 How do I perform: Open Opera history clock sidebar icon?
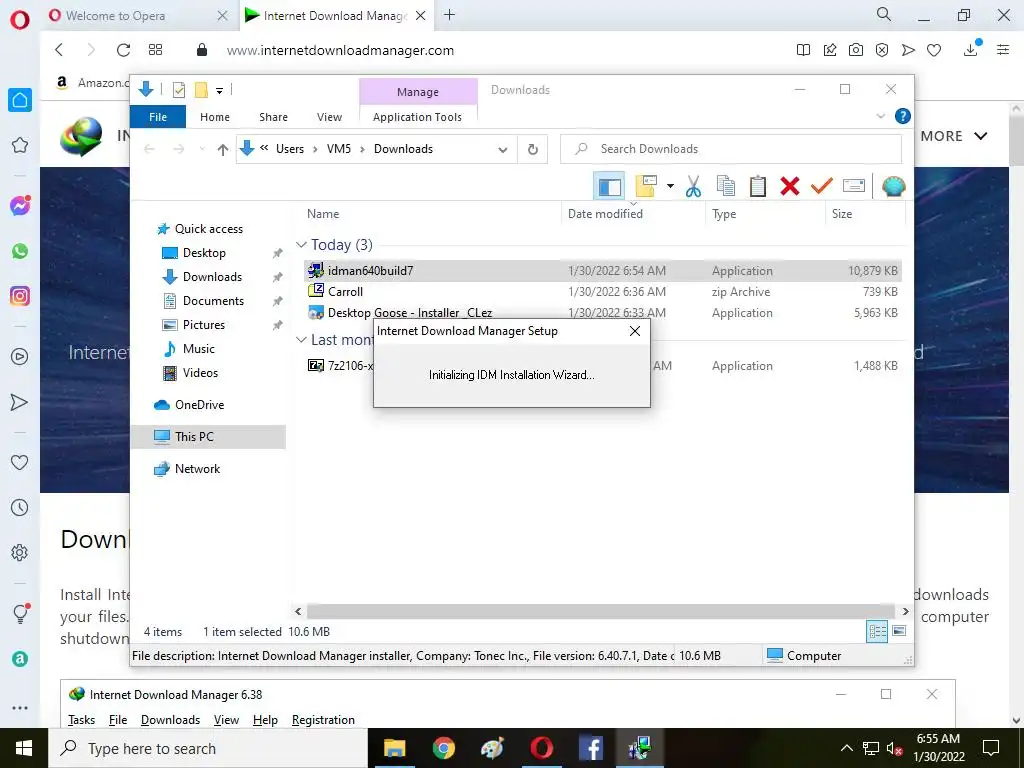click(x=20, y=507)
